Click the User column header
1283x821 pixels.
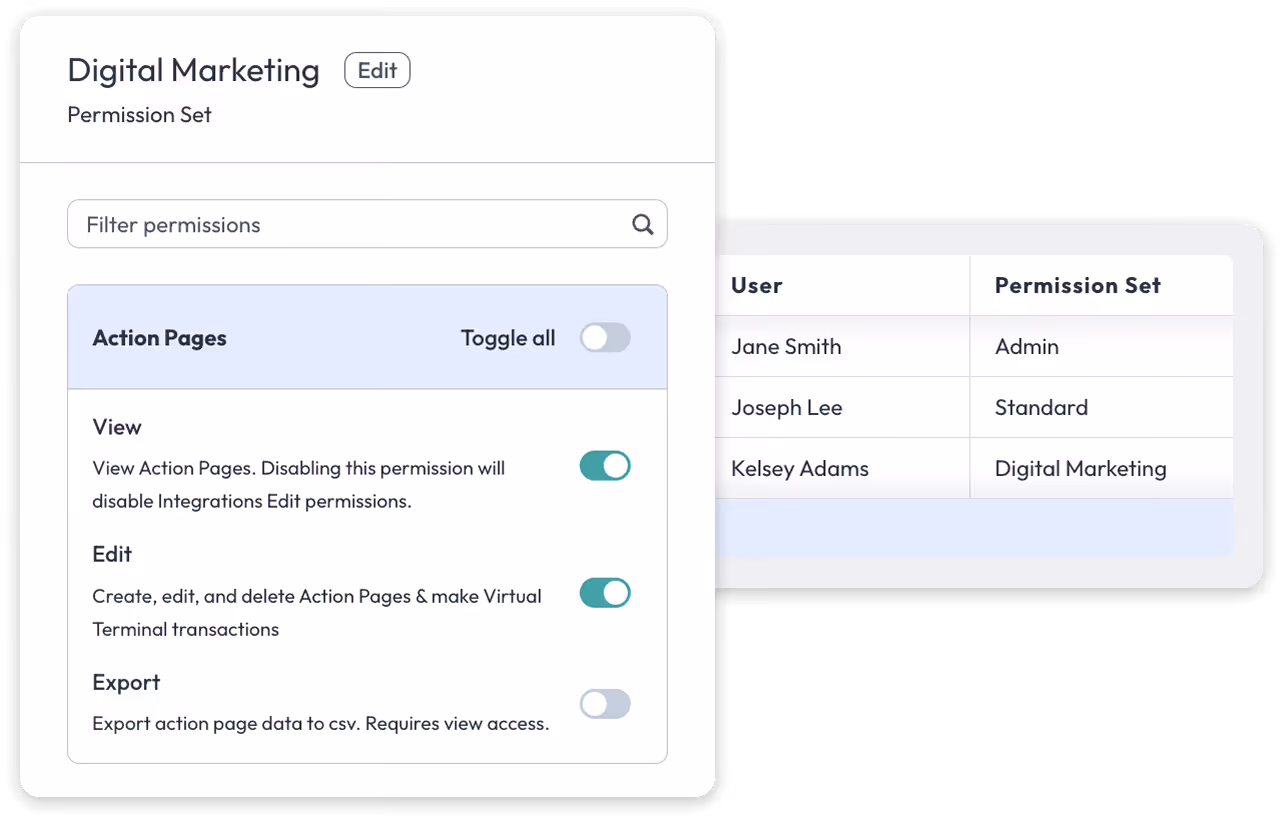(x=756, y=285)
